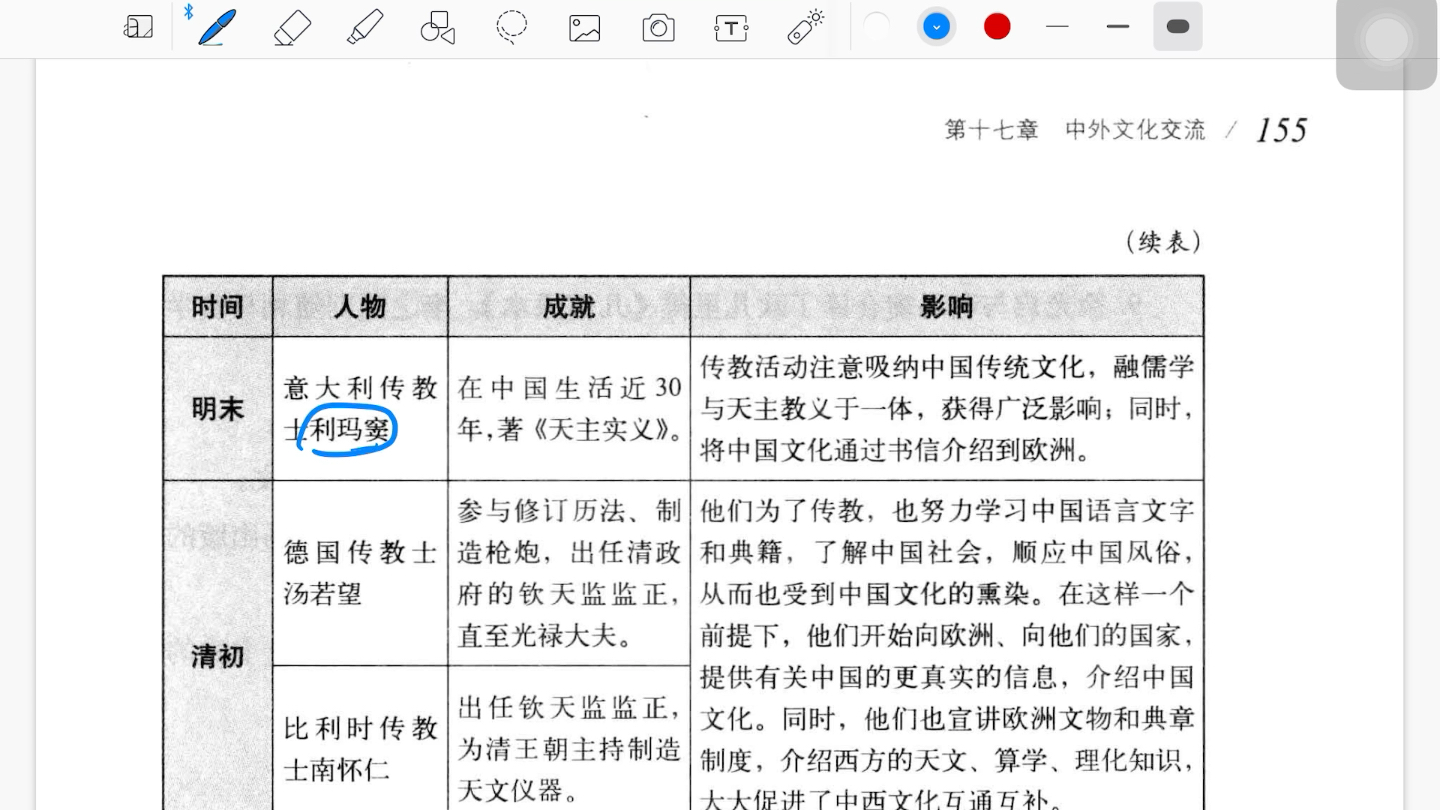Select the thinnest stroke width

(x=1057, y=27)
